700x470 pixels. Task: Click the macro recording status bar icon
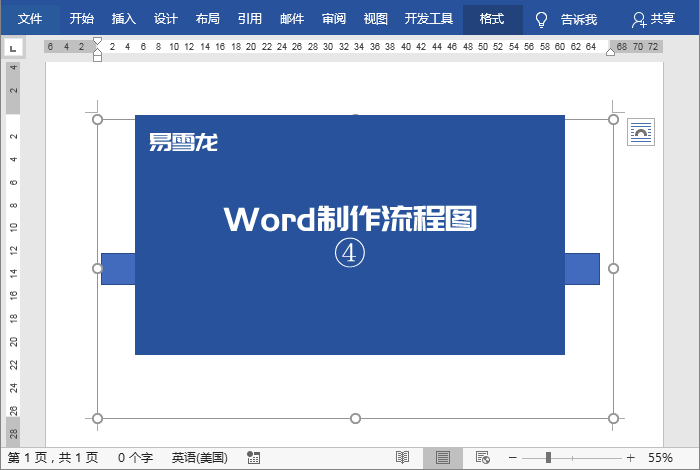254,458
